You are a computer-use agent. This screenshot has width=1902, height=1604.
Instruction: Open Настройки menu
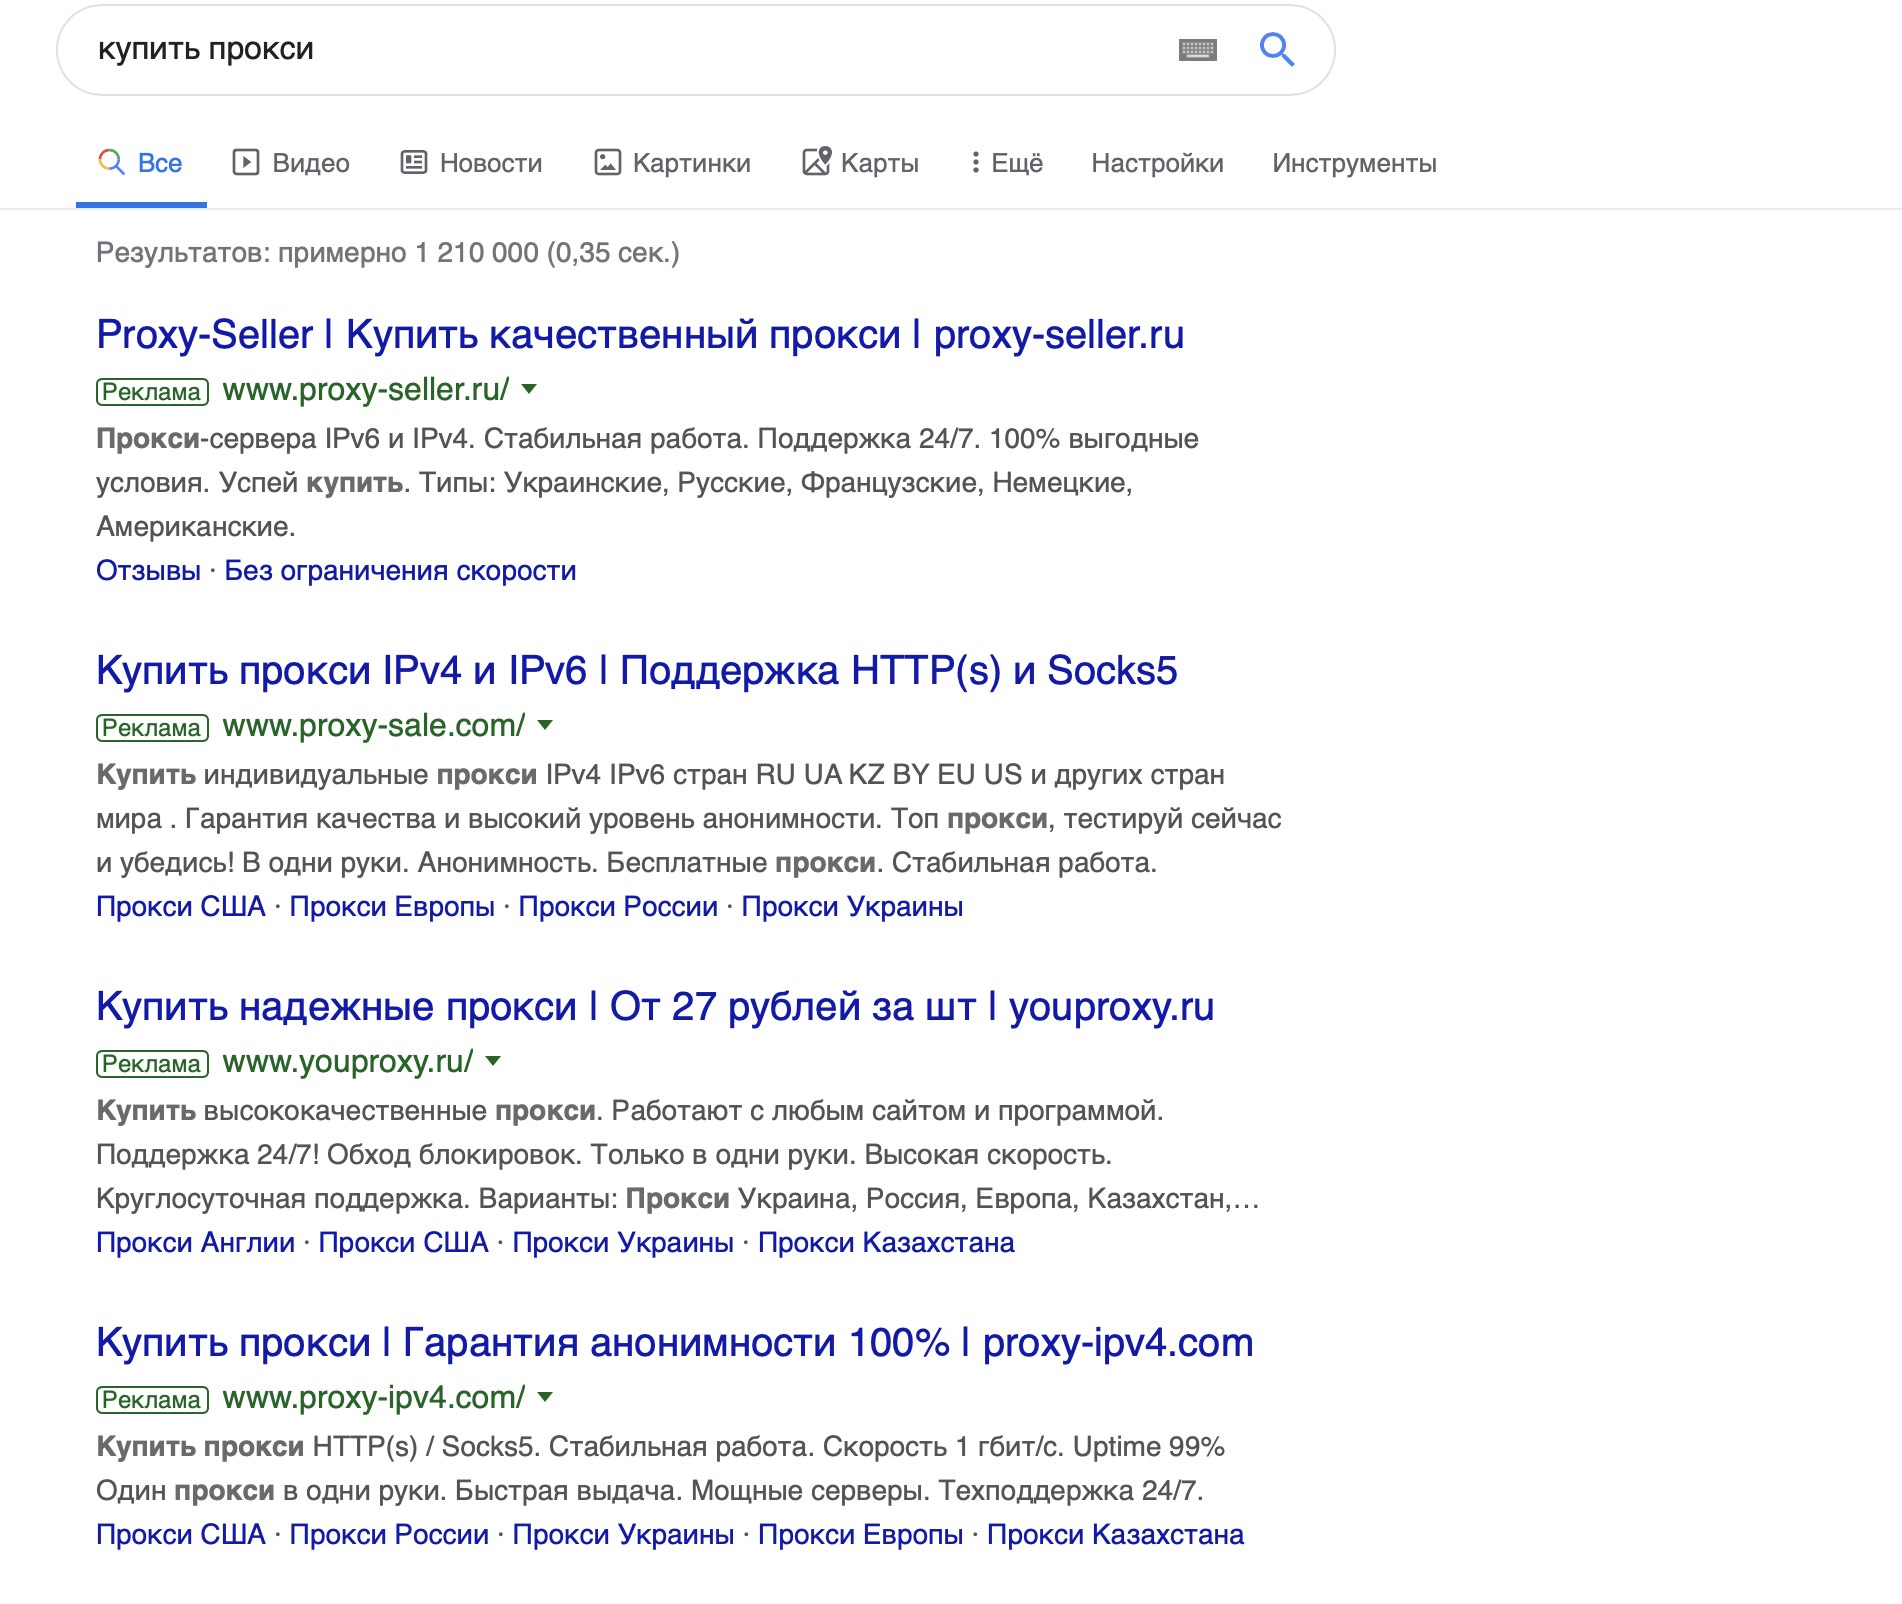tap(1157, 163)
